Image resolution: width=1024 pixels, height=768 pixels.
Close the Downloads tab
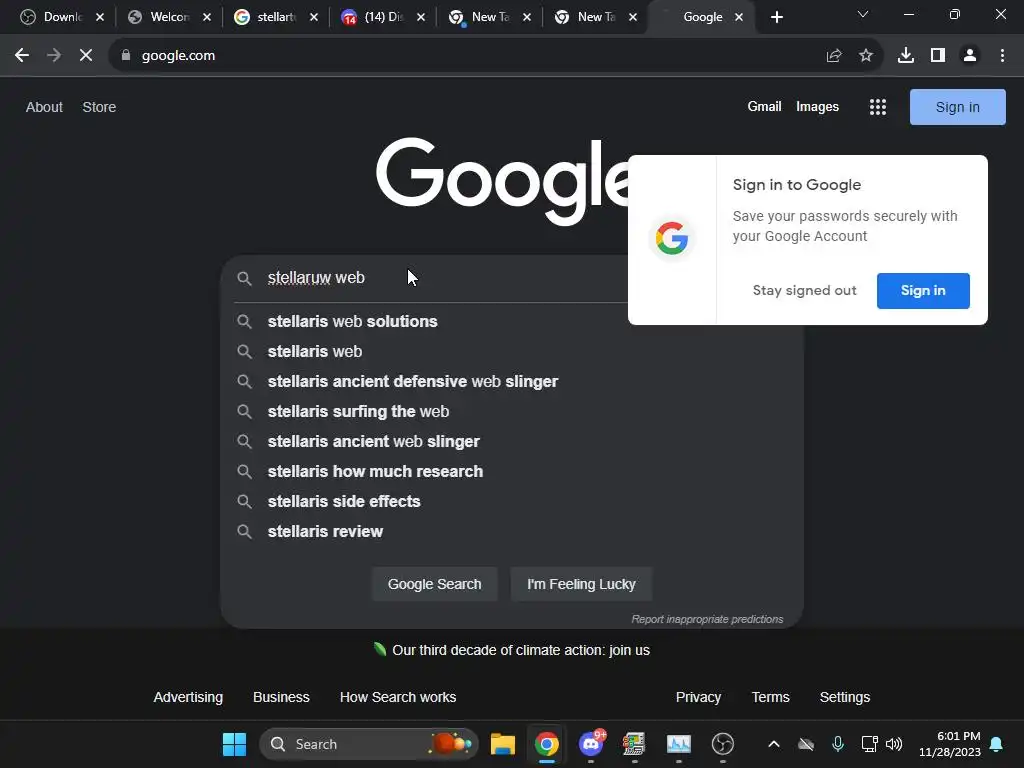(100, 18)
